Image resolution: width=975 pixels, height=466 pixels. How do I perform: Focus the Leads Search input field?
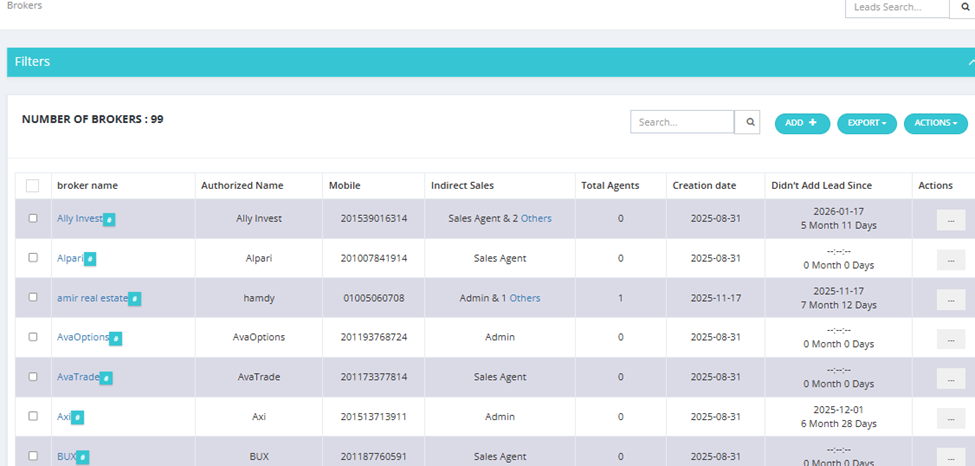tap(897, 7)
